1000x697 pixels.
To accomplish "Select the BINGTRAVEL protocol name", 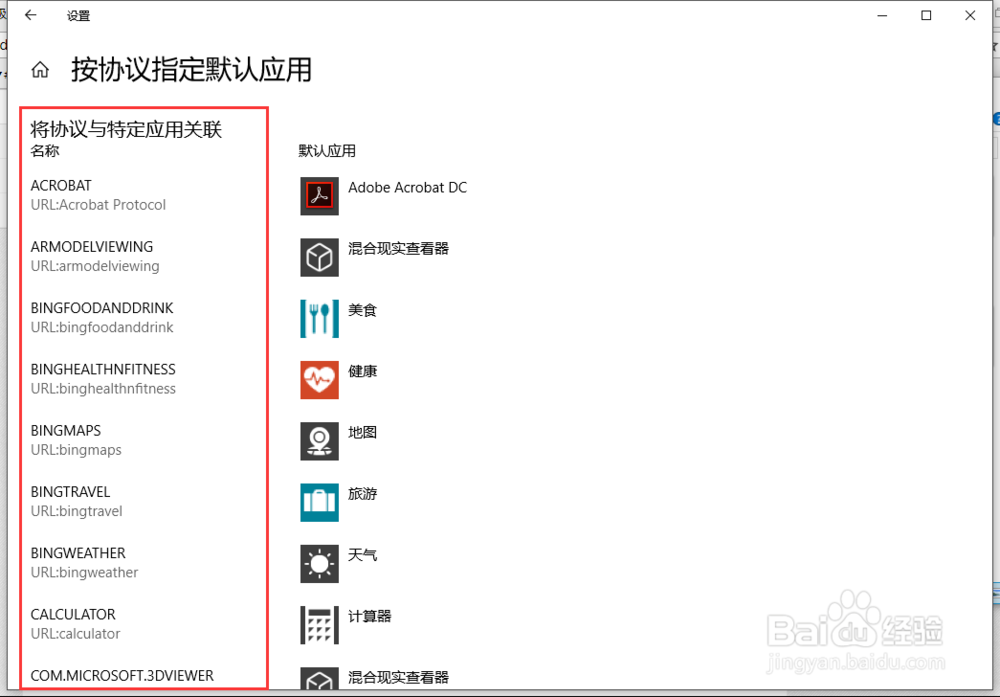I will [70, 492].
